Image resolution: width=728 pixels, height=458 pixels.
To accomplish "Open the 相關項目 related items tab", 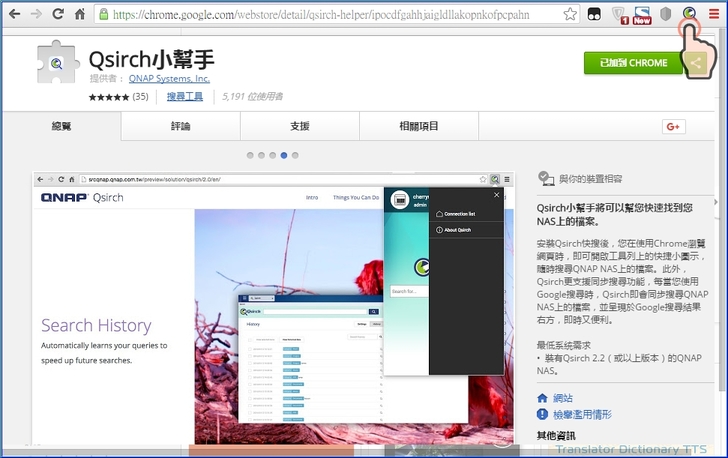I will click(x=418, y=126).
